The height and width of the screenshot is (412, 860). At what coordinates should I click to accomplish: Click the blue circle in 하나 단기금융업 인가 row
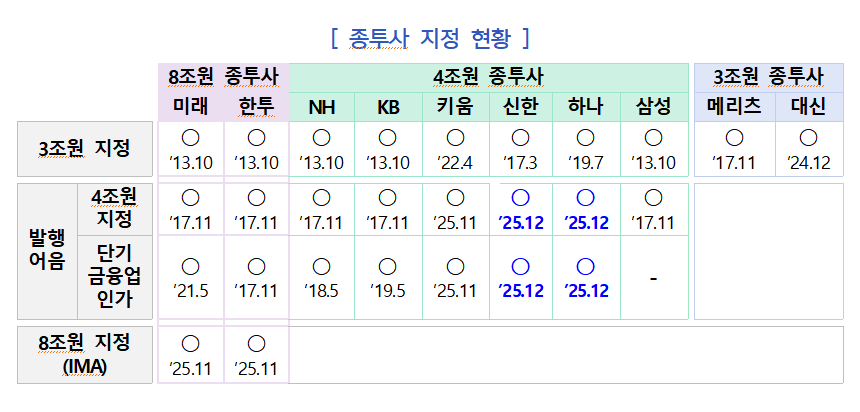pyautogui.click(x=586, y=266)
